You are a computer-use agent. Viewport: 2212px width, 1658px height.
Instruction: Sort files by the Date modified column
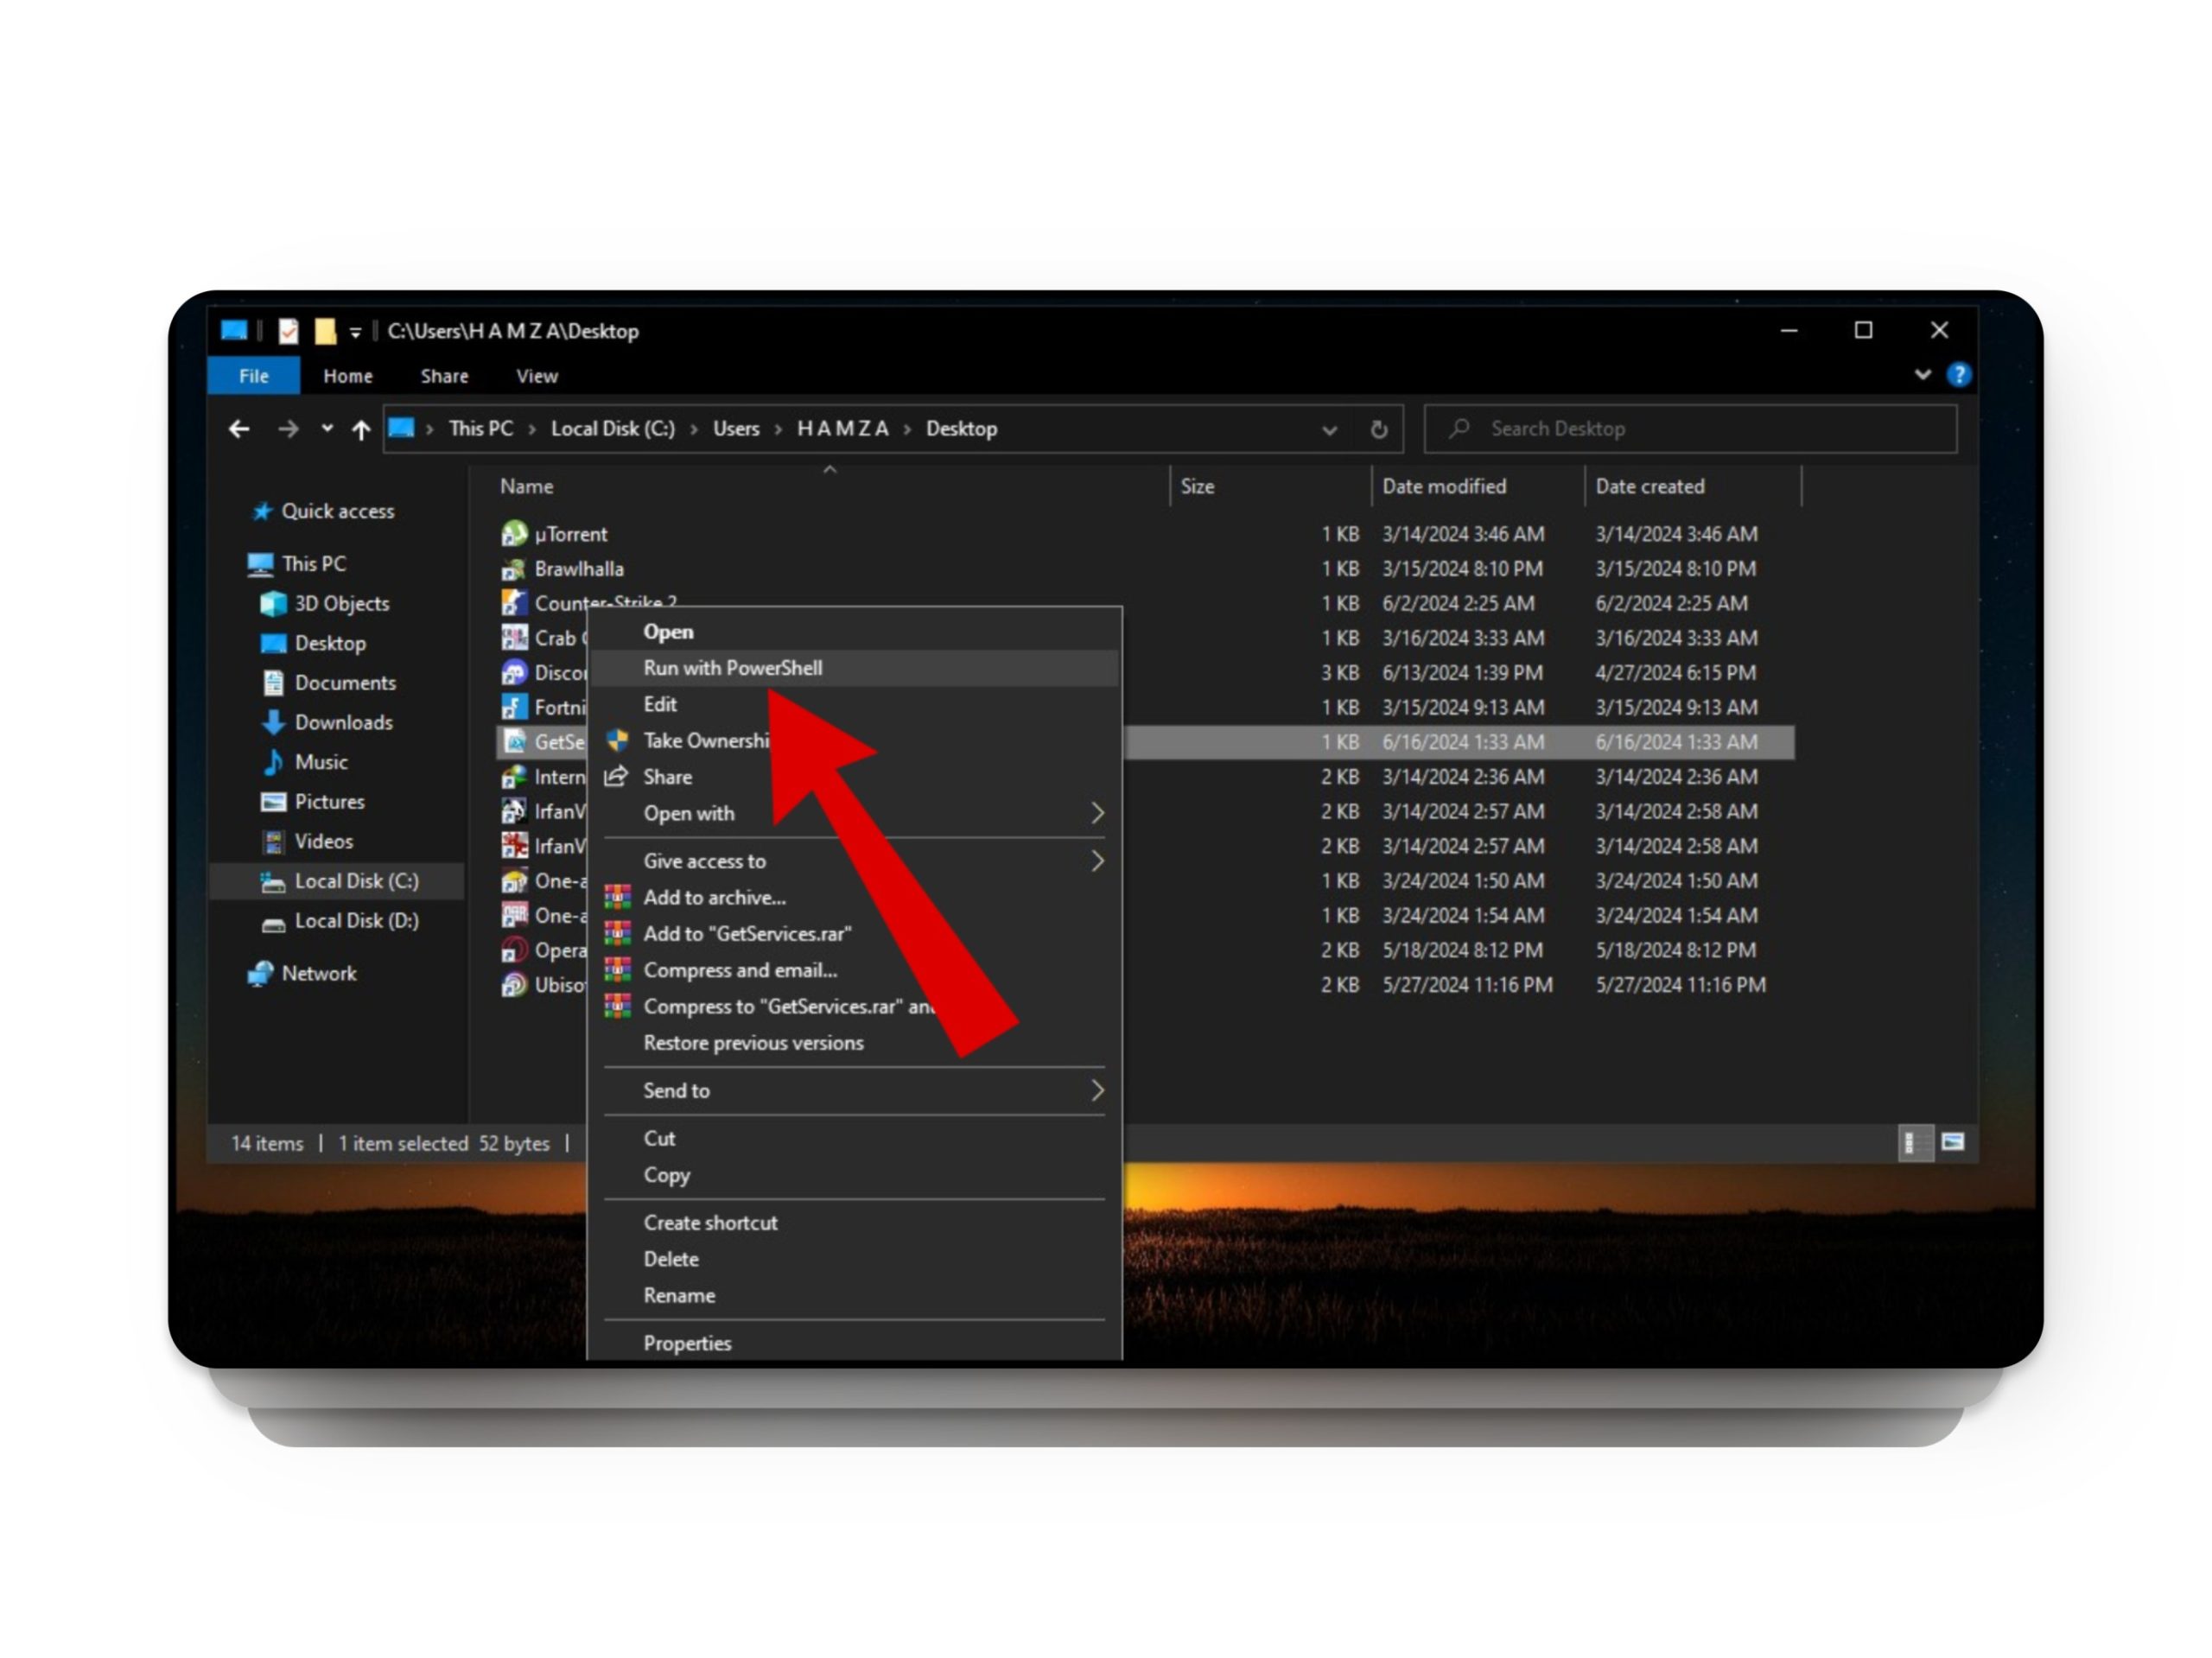pyautogui.click(x=1444, y=486)
